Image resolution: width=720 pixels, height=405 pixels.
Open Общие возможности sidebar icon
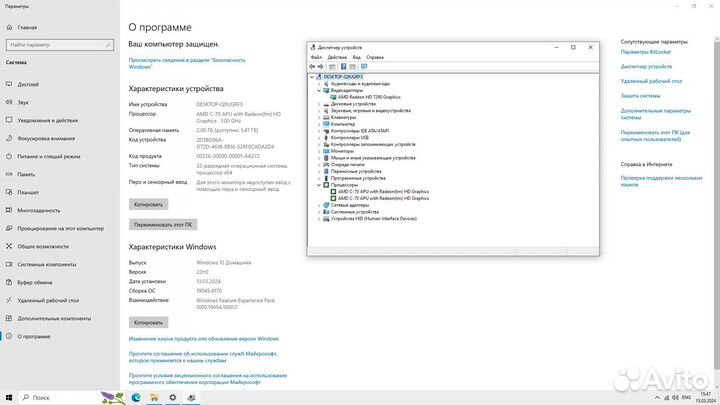(x=9, y=246)
